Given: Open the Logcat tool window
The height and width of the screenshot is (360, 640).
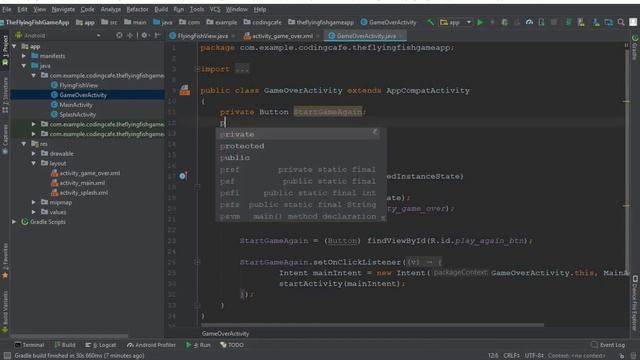Looking at the screenshot, I should click(101, 345).
